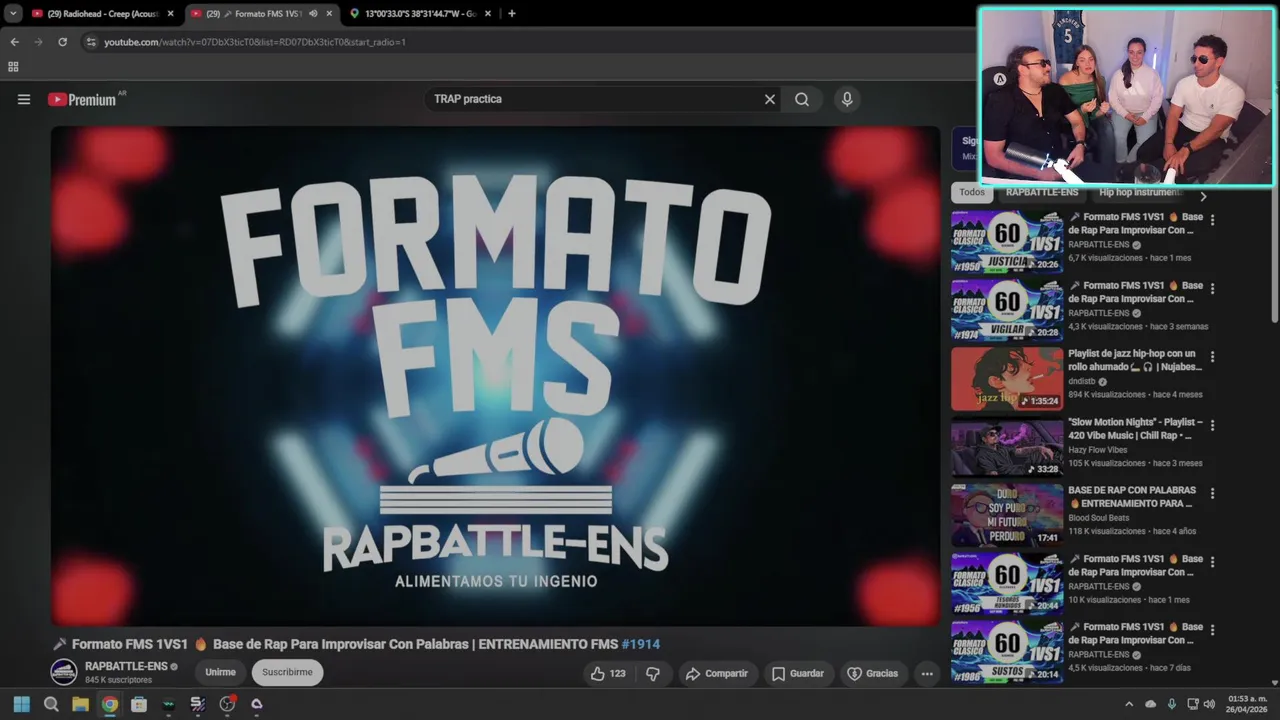This screenshot has width=1280, height=720.
Task: Open the jazz hip-hop playlist thumbnail
Action: point(1007,379)
